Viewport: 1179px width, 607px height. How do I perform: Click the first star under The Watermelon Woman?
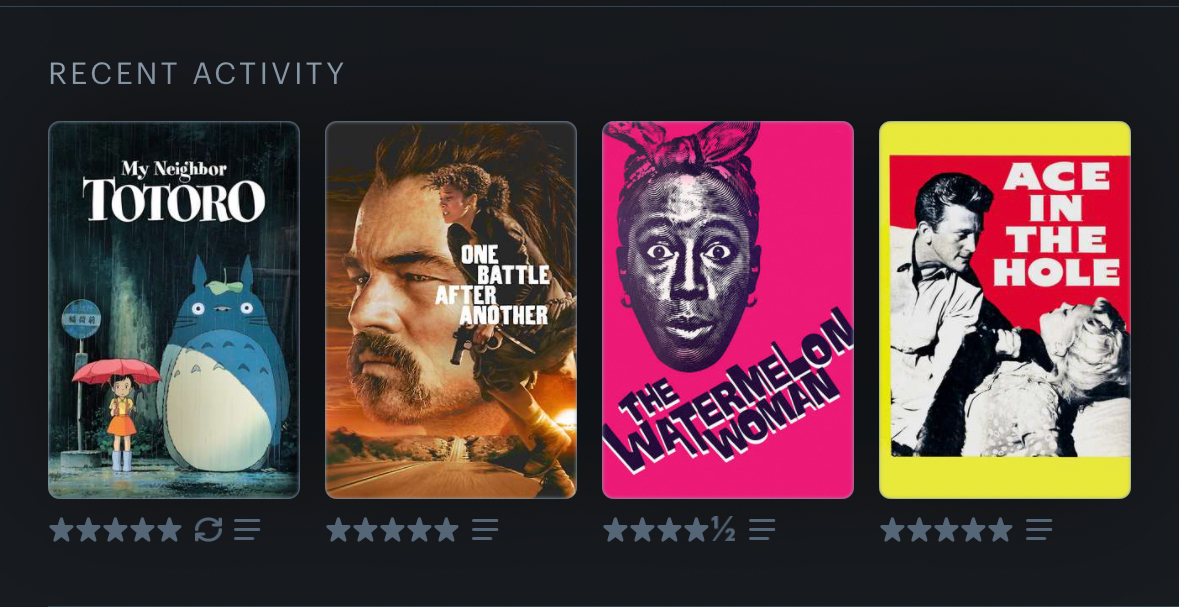tap(615, 530)
